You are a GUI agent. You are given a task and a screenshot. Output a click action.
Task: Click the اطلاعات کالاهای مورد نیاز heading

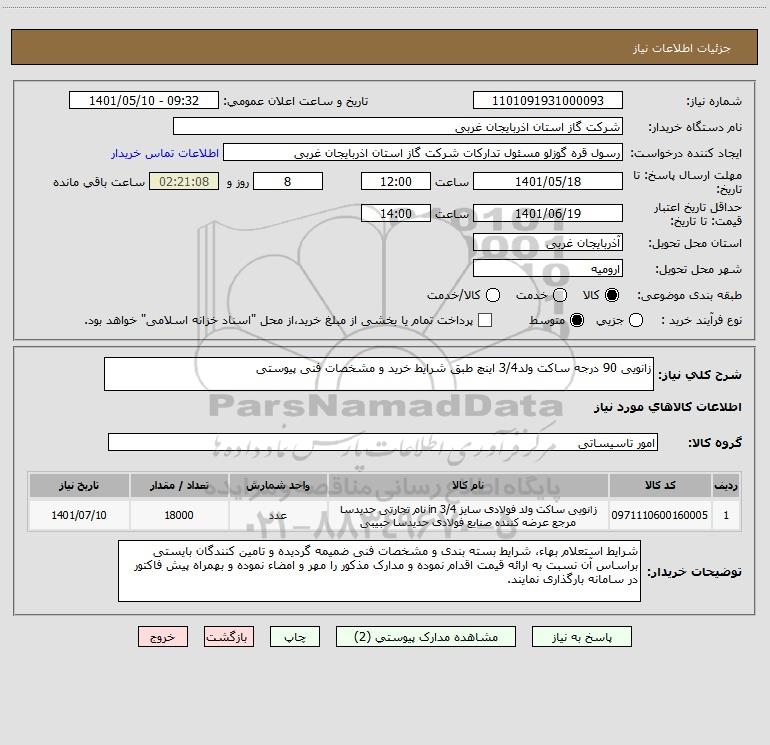pyautogui.click(x=667, y=407)
